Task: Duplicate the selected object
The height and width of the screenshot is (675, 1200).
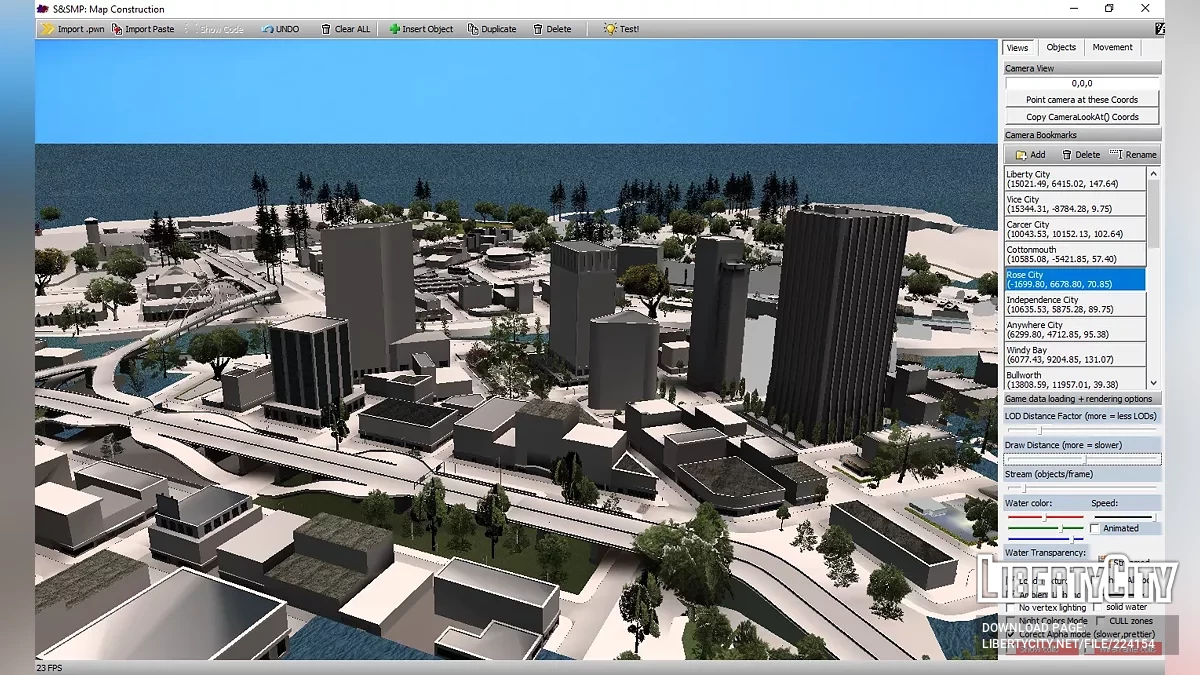Action: pos(491,29)
